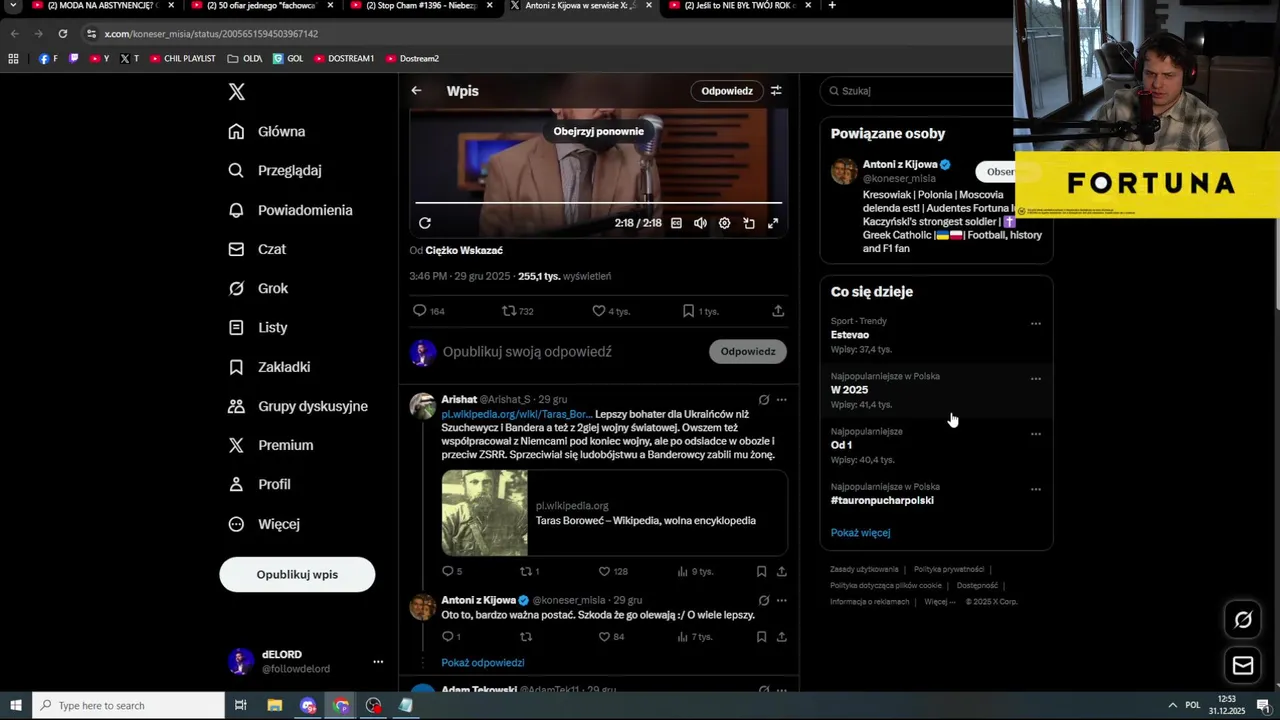This screenshot has height=720, width=1280.
Task: Repost Arishat's reply with 1 repost
Action: [x=529, y=572]
